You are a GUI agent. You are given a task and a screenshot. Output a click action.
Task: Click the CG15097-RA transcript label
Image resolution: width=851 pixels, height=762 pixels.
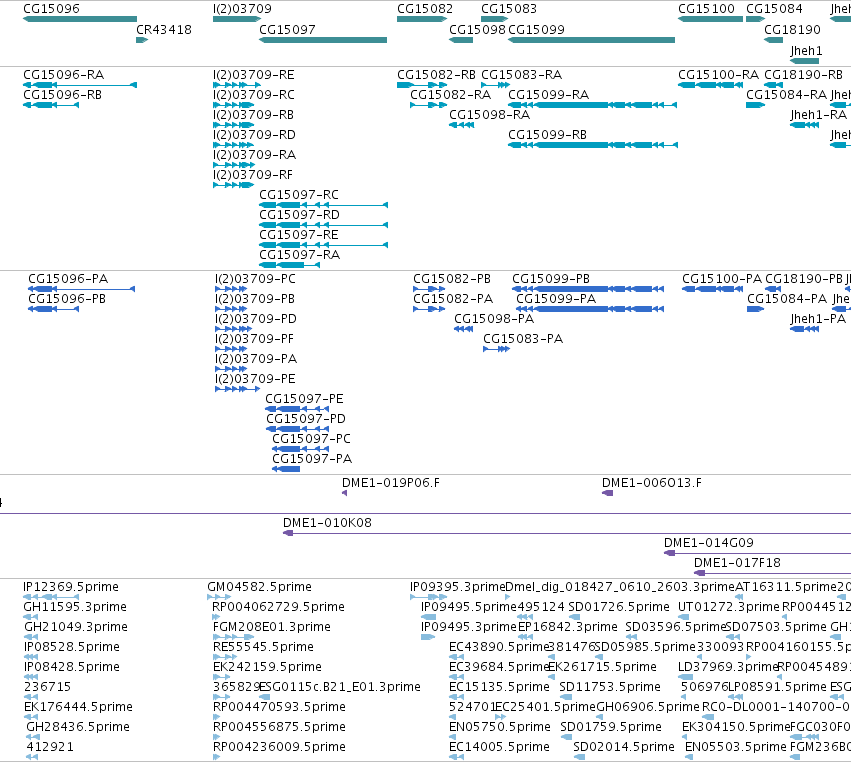[x=300, y=255]
